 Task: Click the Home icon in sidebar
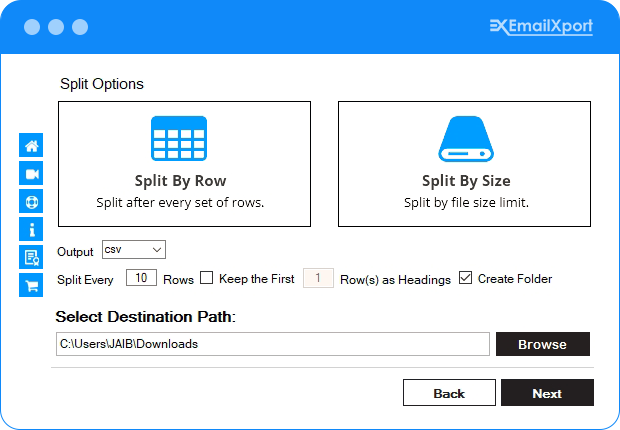(x=31, y=146)
